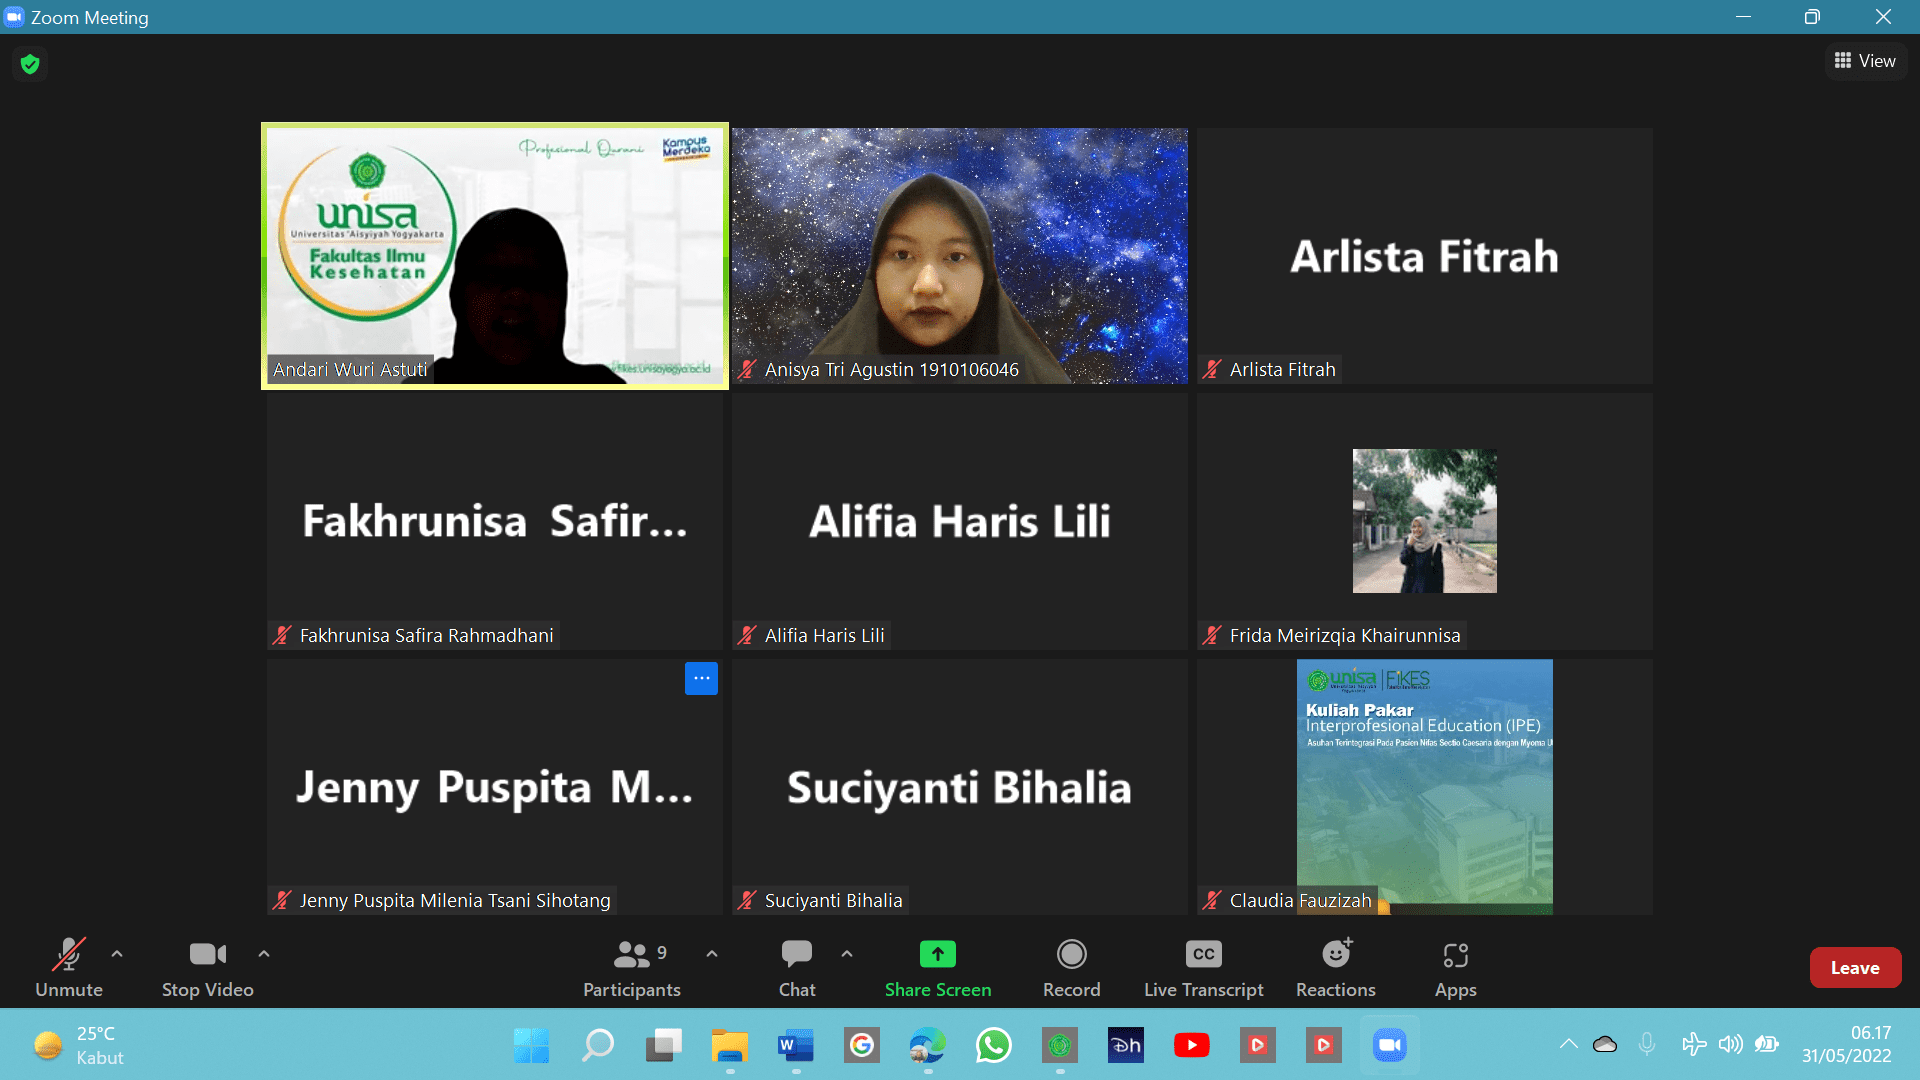
Task: Open the Participants panel
Action: coord(632,968)
